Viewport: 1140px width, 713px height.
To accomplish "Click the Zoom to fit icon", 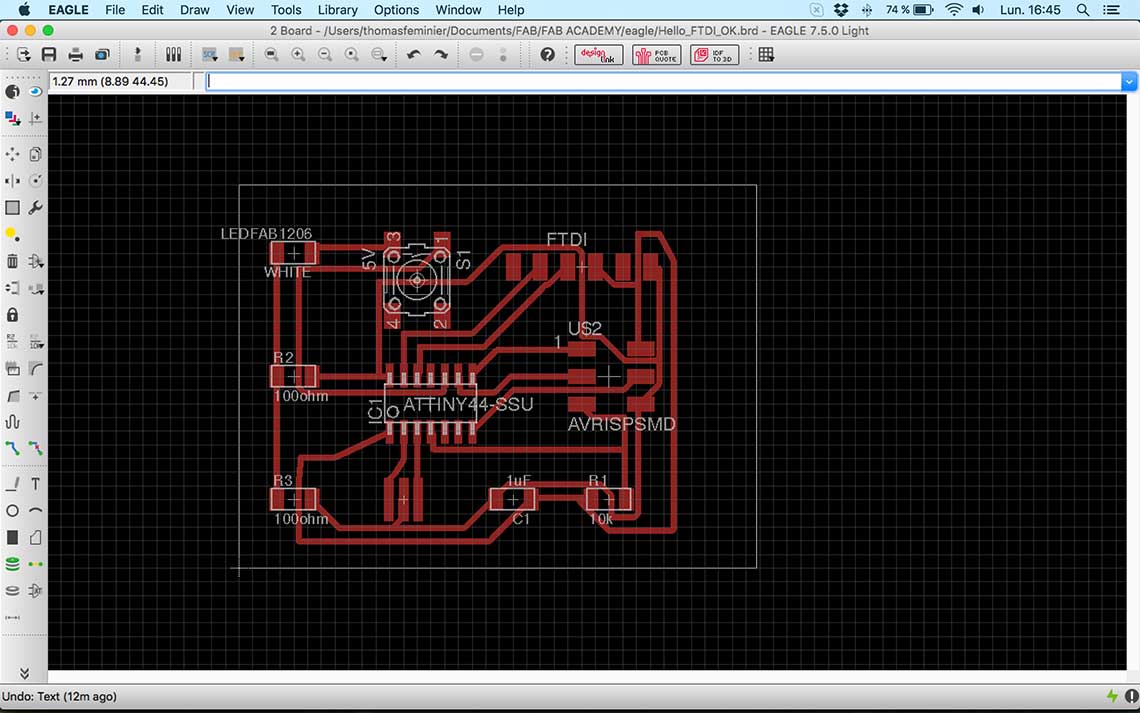I will click(271, 55).
